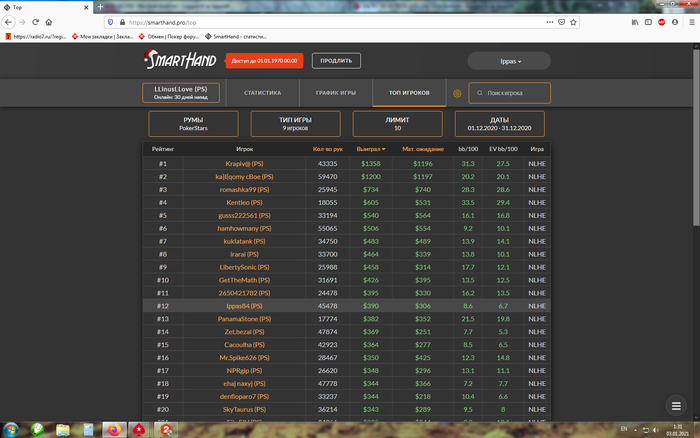Image resolution: width=700 pixels, height=438 pixels.
Task: Go to the browser home page icon
Action: [49, 22]
